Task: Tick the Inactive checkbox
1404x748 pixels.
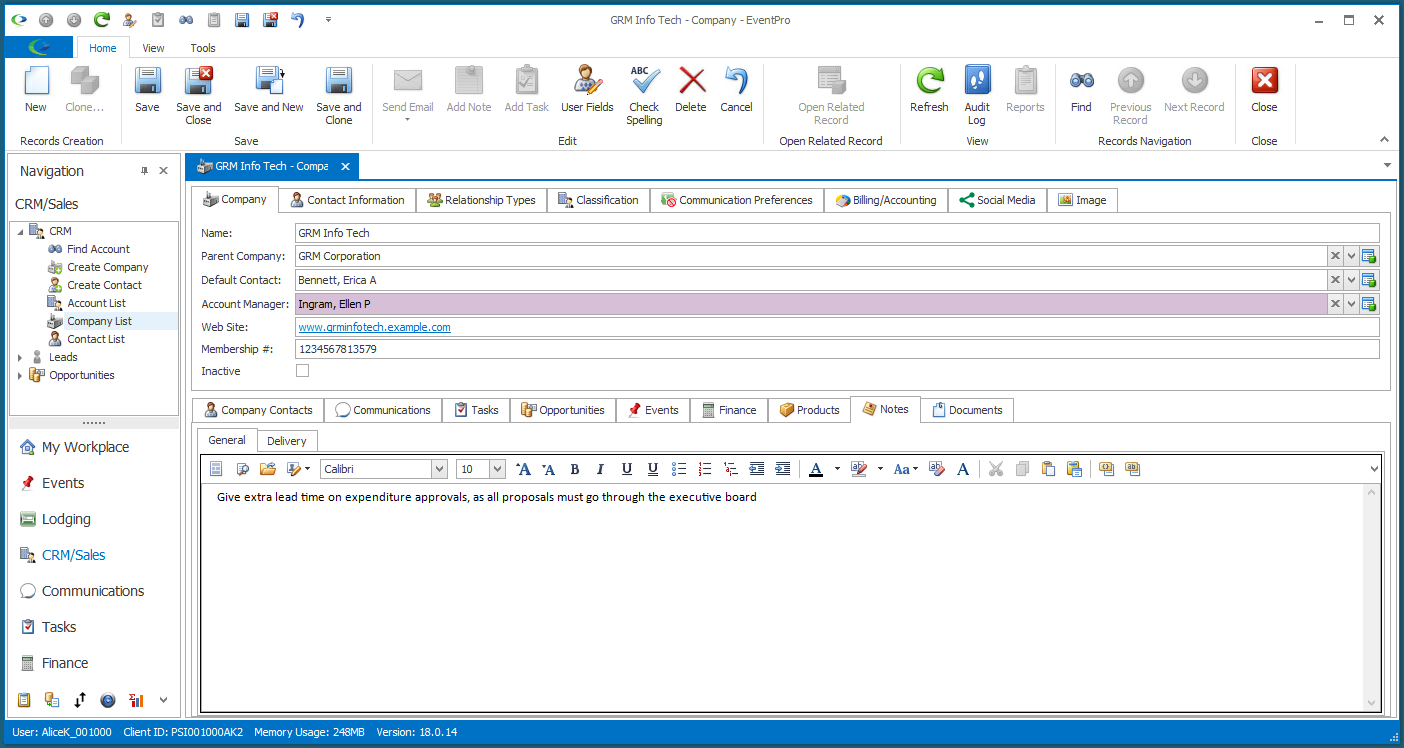Action: click(302, 371)
